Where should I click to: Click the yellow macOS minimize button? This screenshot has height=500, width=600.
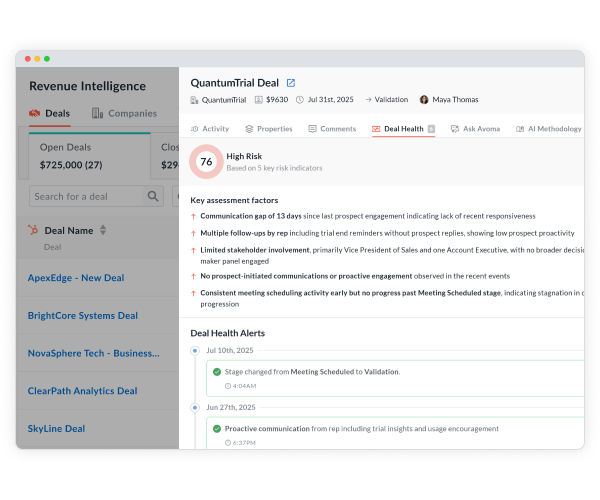pyautogui.click(x=38, y=59)
